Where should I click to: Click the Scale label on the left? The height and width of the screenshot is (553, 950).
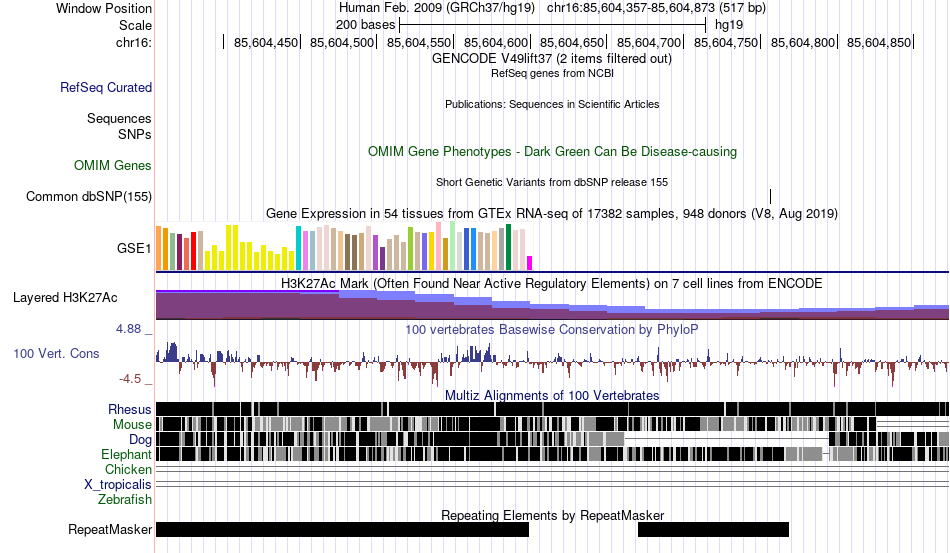135,25
